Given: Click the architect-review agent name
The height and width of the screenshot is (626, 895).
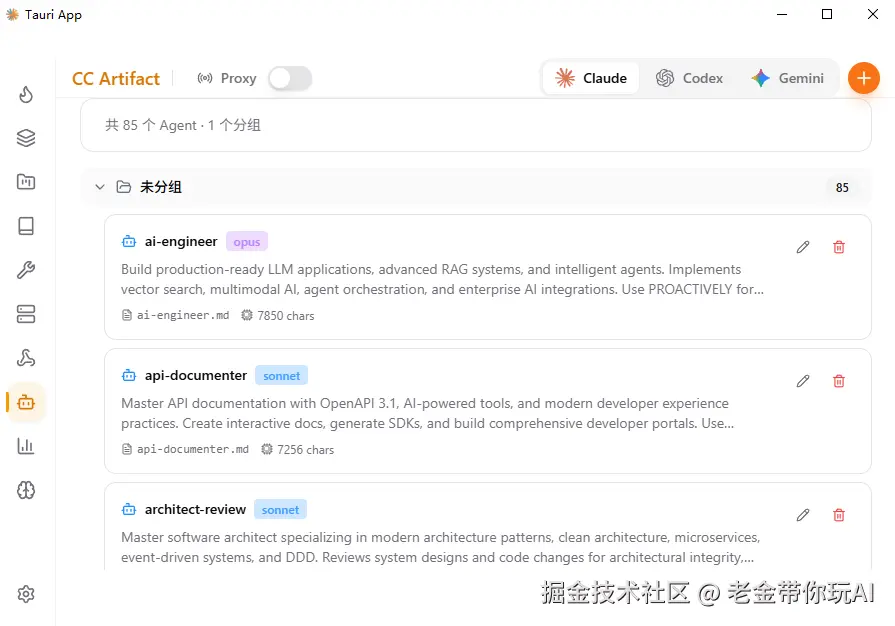Looking at the screenshot, I should pyautogui.click(x=195, y=510).
